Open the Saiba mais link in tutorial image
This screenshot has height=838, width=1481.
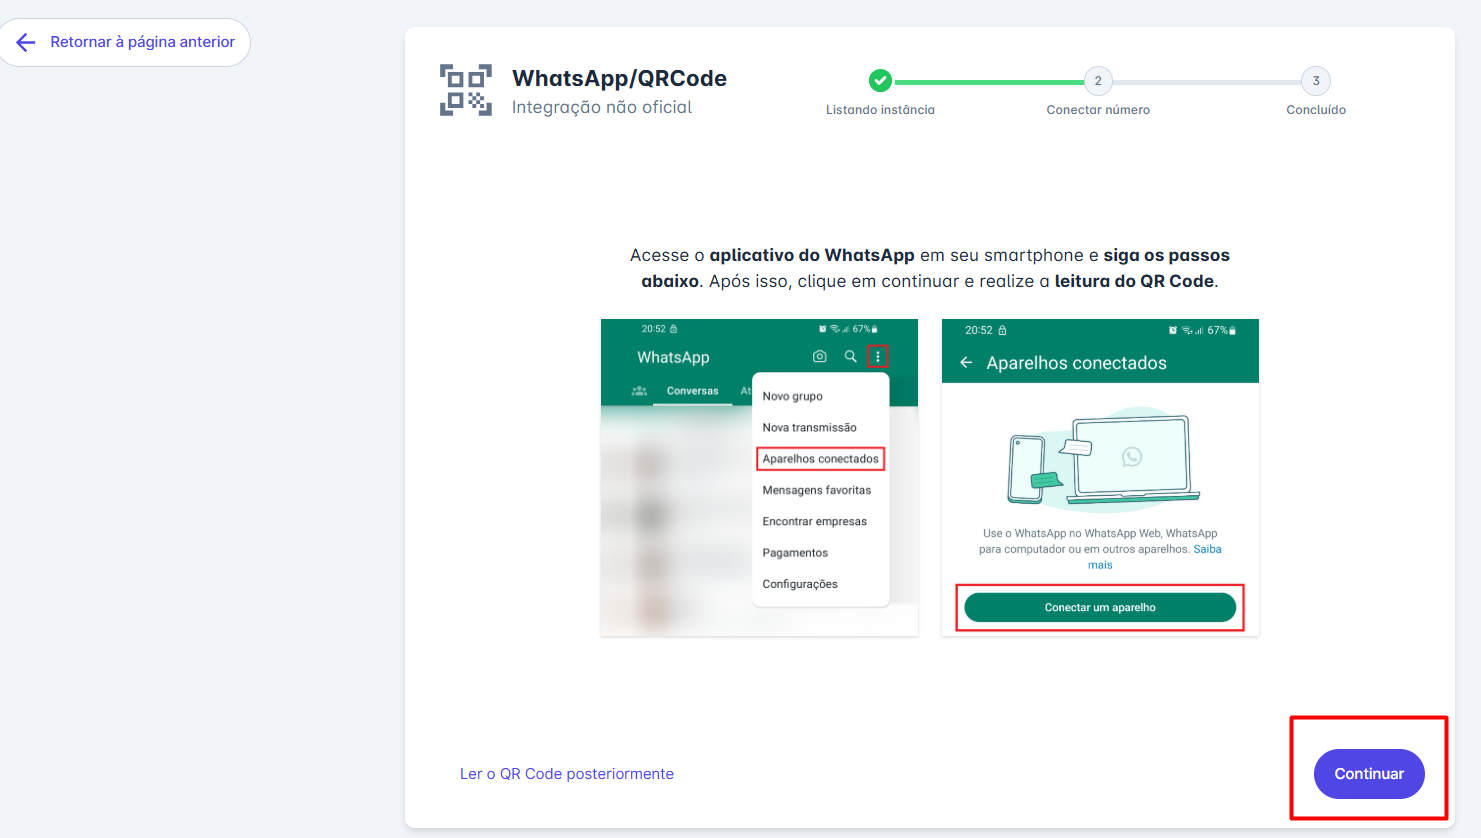click(1207, 549)
